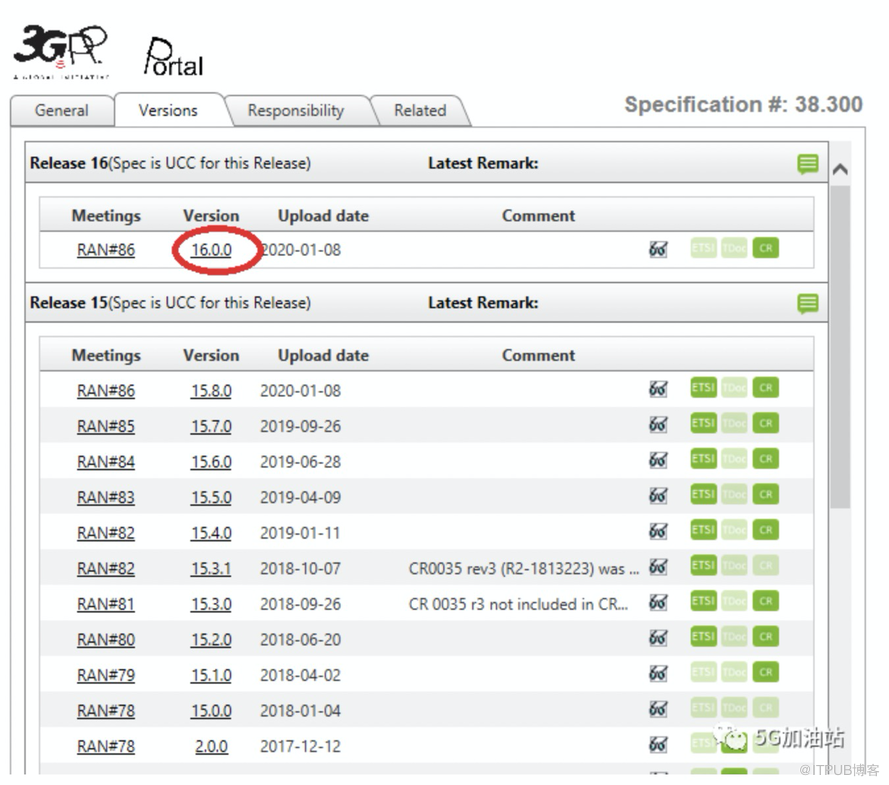This screenshot has width=889, height=785.
Task: View details glasses icon for version 16.0.0
Action: click(658, 249)
